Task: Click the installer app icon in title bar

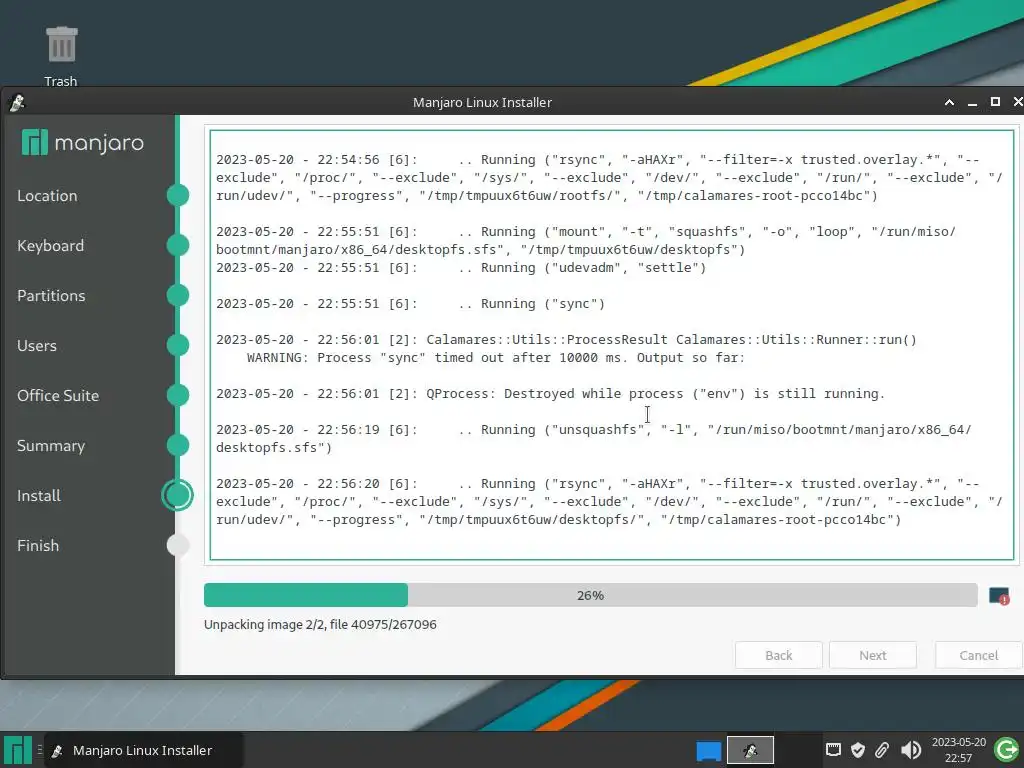Action: pyautogui.click(x=17, y=103)
